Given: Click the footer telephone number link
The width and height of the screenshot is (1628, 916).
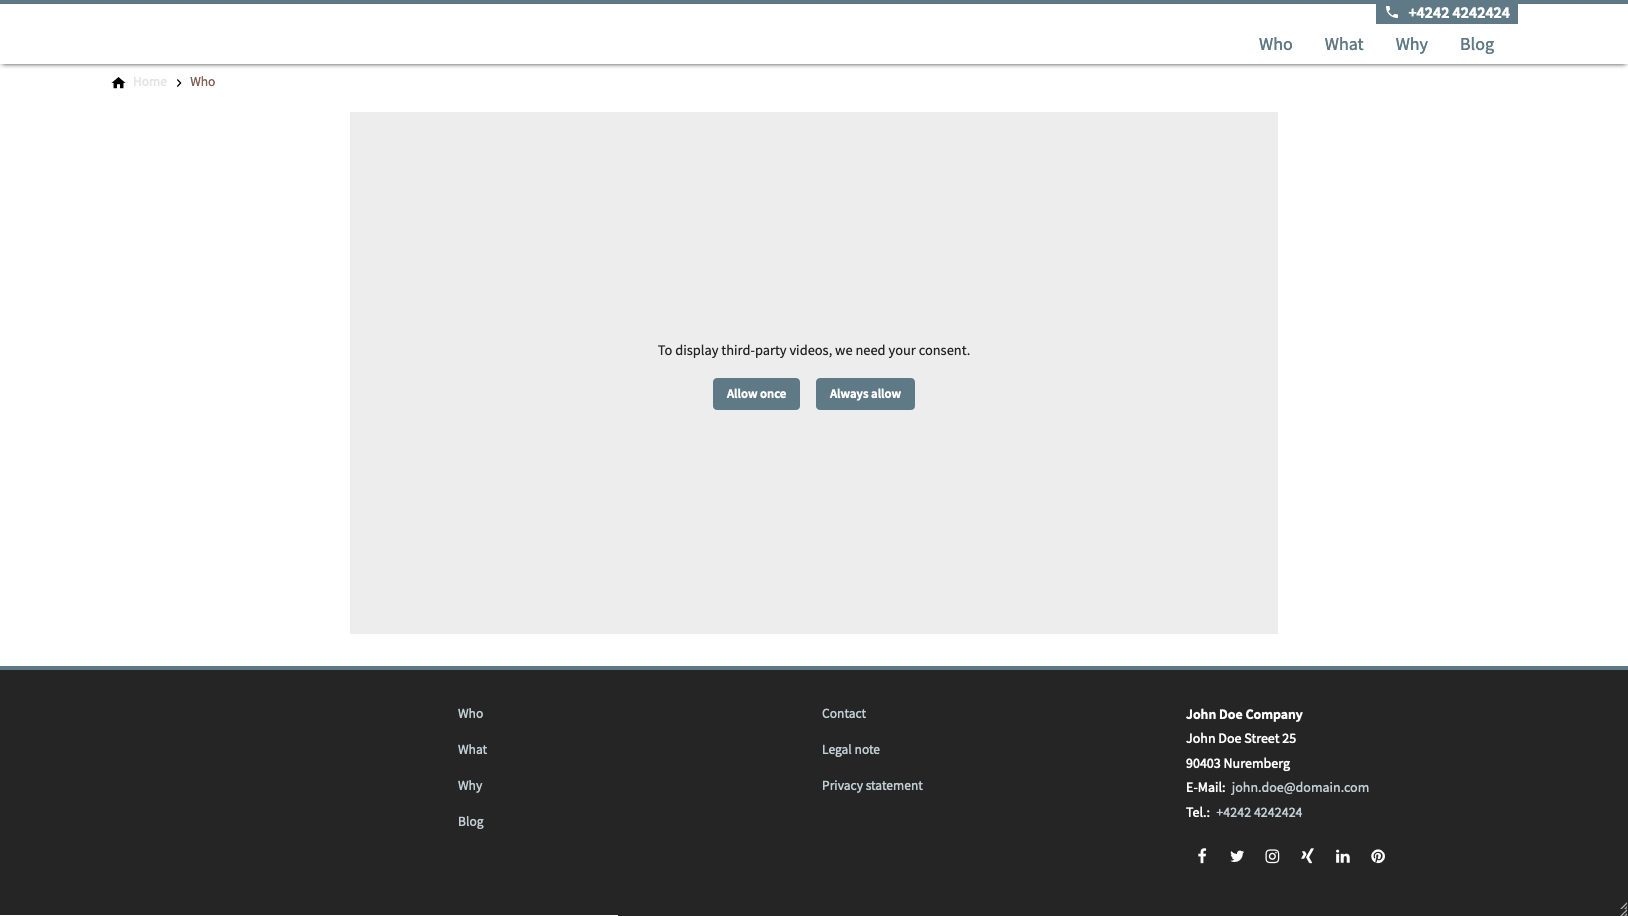Looking at the screenshot, I should (1258, 812).
